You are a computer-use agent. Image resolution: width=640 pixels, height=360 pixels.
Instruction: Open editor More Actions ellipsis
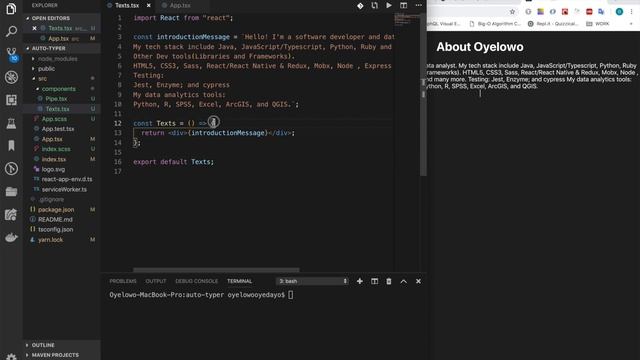[418, 6]
